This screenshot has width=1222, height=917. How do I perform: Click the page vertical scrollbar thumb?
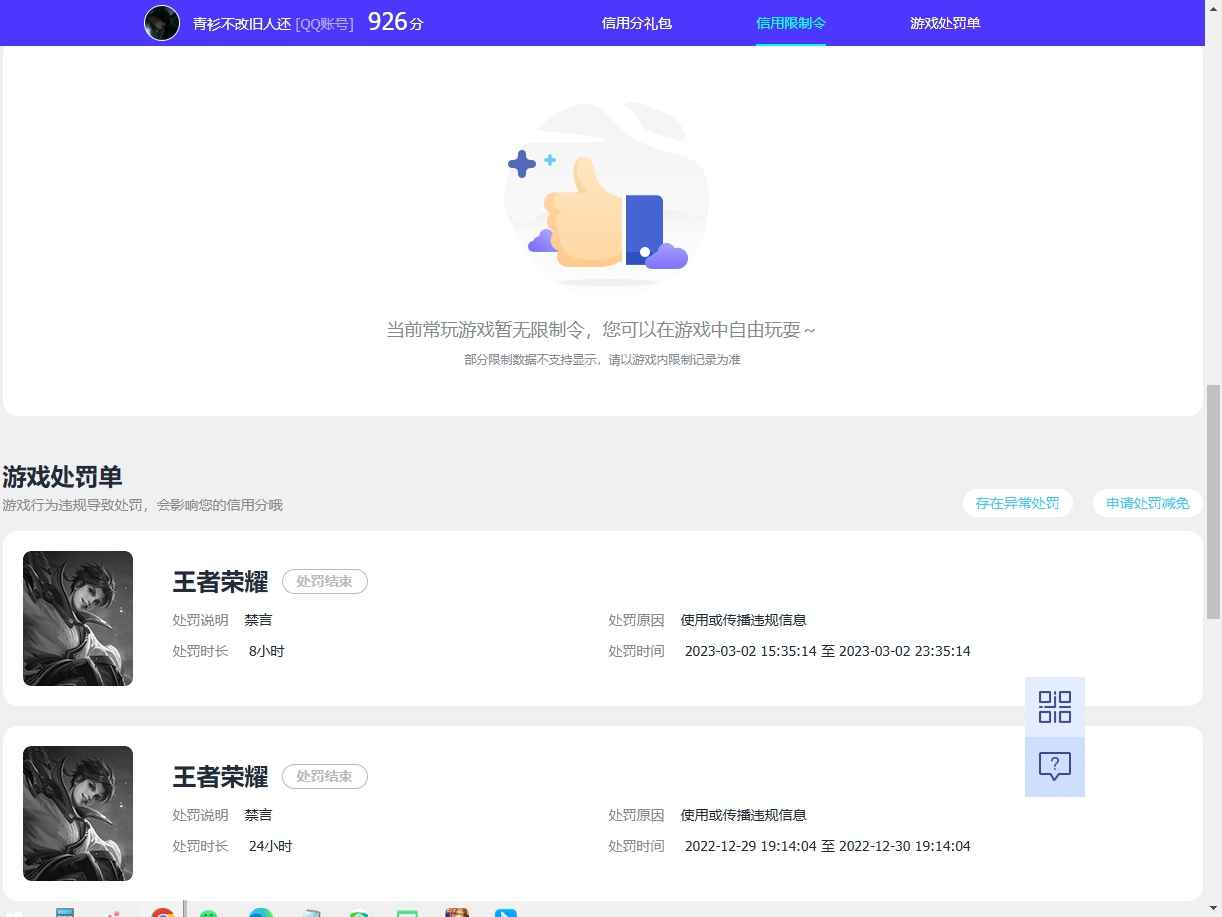tap(1214, 502)
